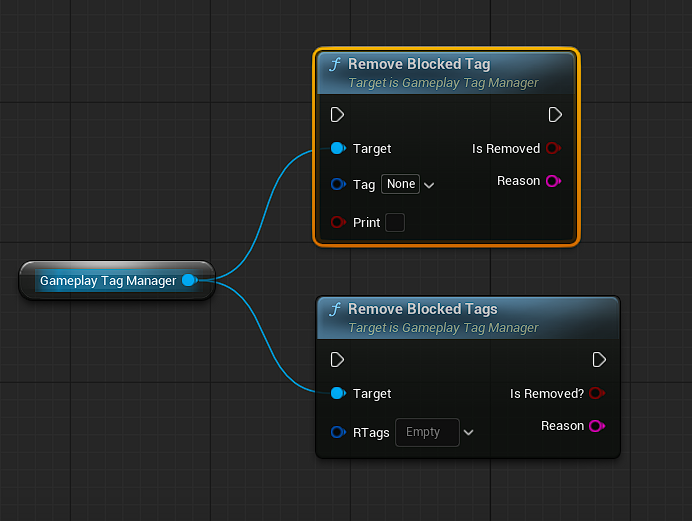Click the Is Removed? output pin
The image size is (692, 521).
coord(596,393)
